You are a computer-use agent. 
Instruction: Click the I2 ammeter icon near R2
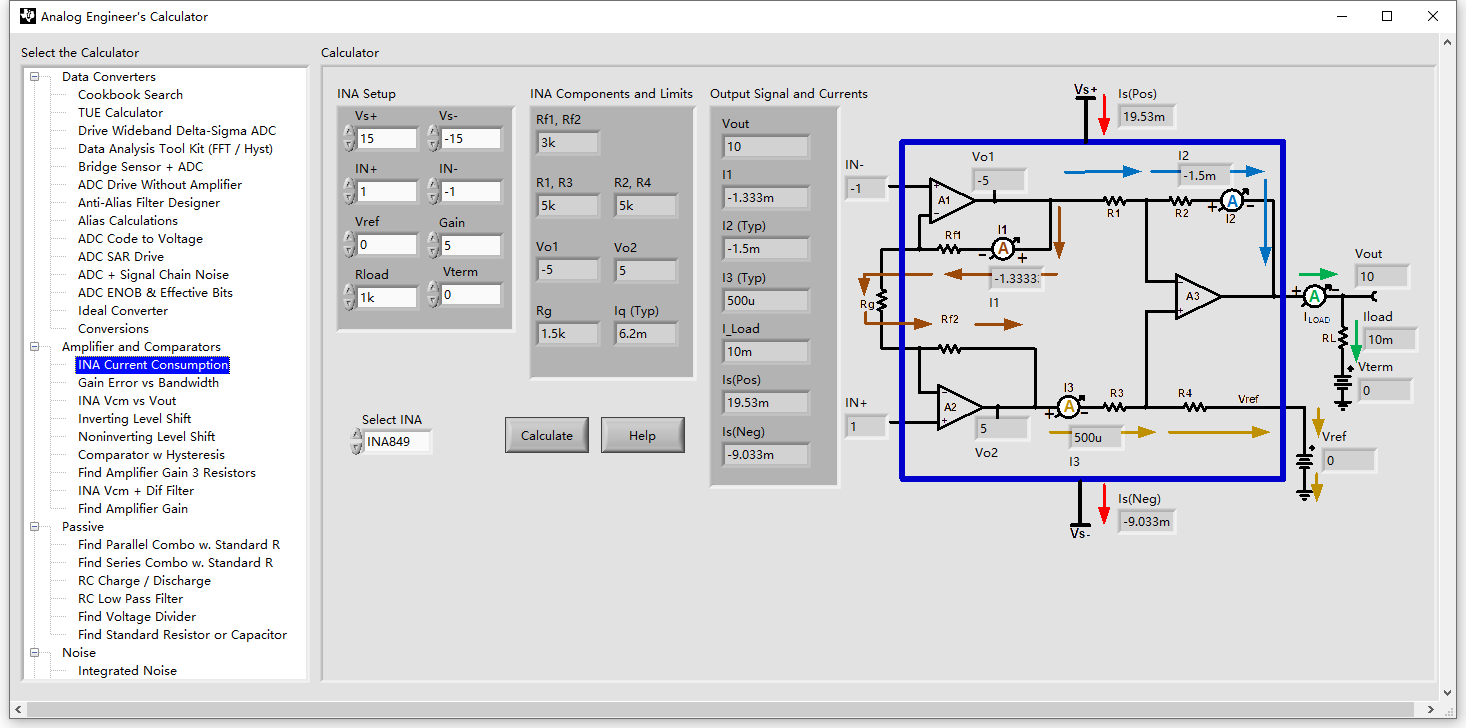coord(1233,201)
